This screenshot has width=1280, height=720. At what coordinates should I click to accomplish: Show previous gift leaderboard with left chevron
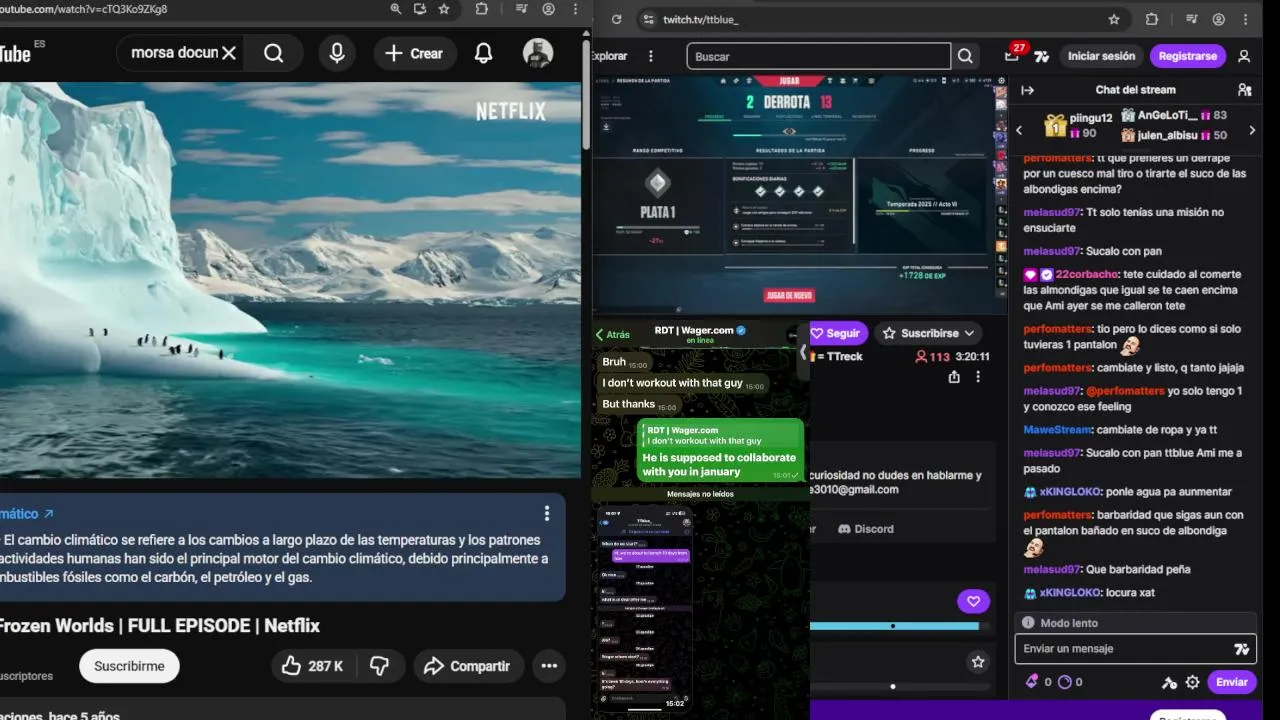[1019, 130]
